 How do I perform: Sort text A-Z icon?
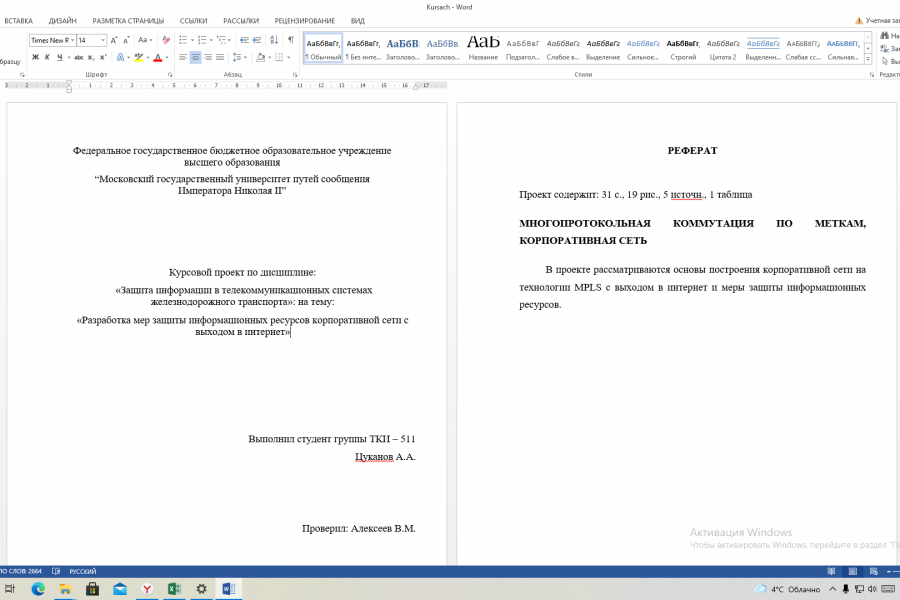274,40
